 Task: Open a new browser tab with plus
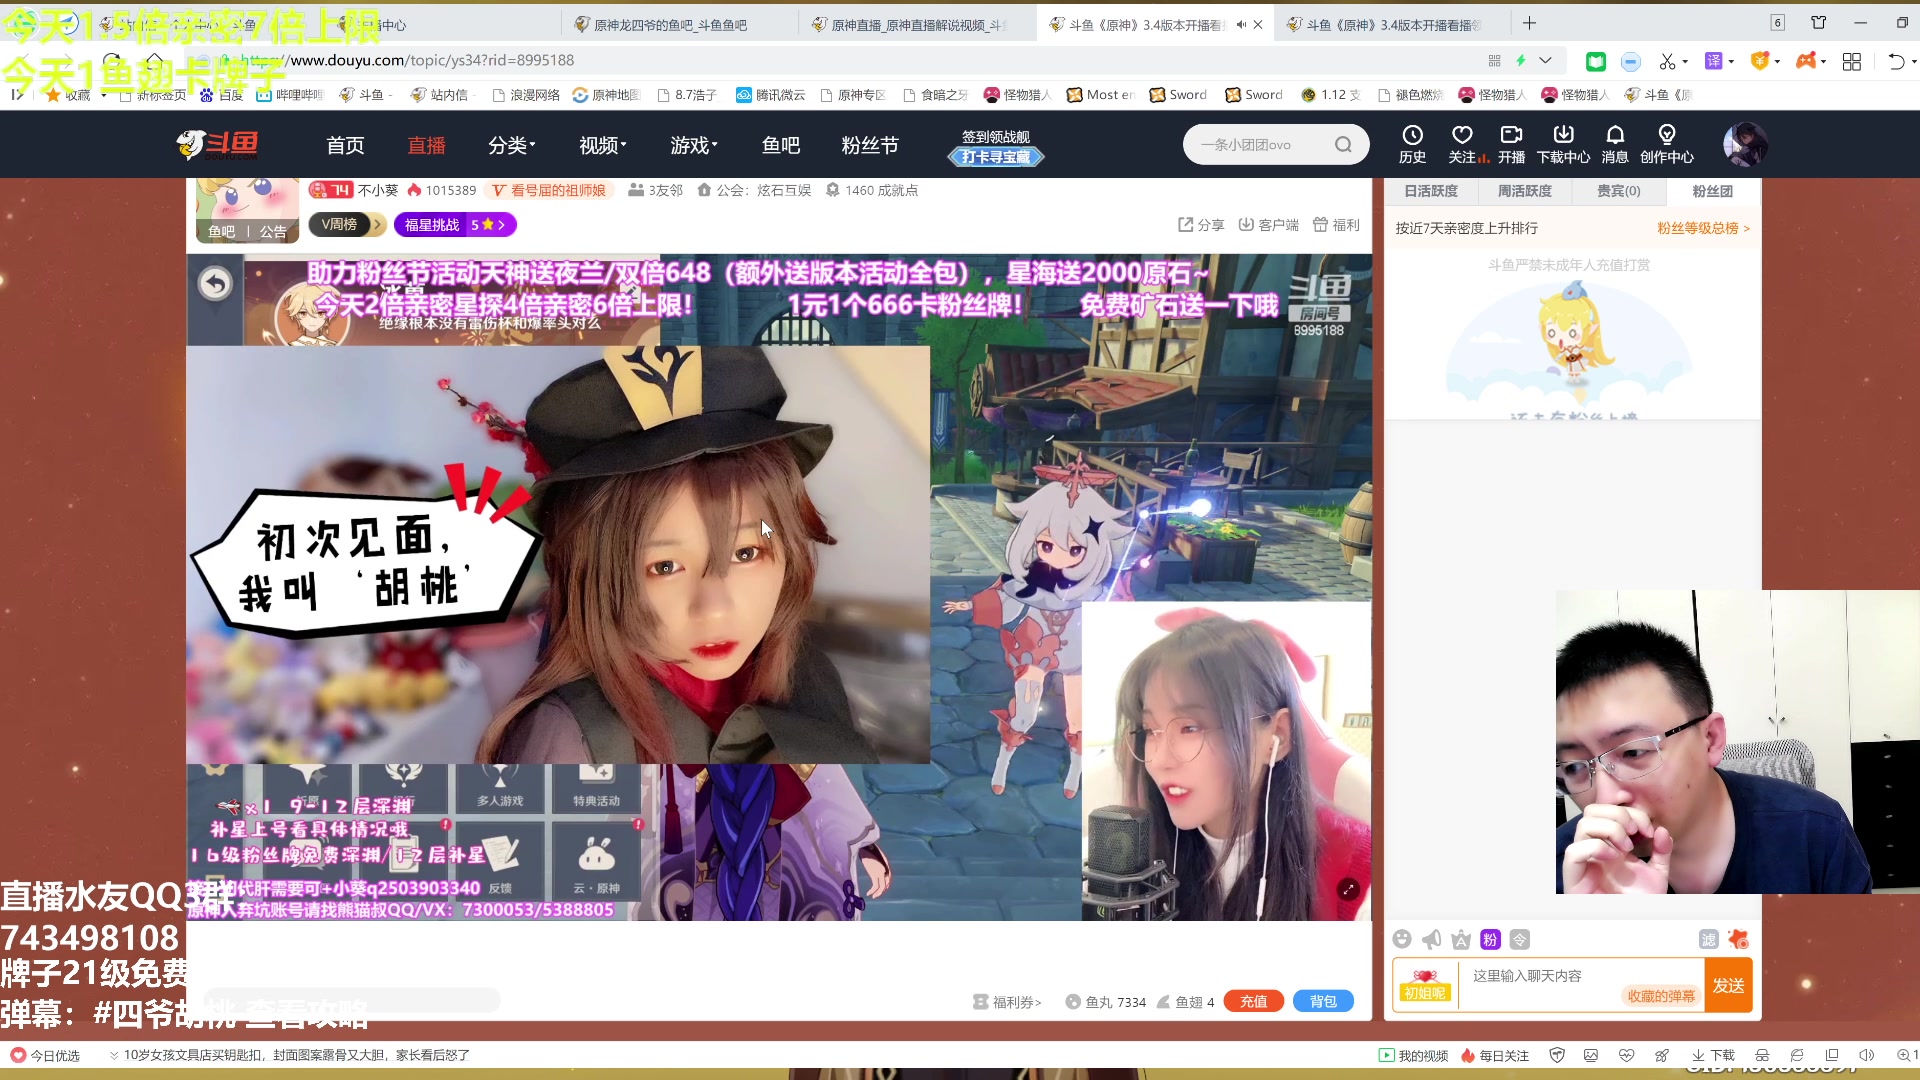(x=1529, y=23)
